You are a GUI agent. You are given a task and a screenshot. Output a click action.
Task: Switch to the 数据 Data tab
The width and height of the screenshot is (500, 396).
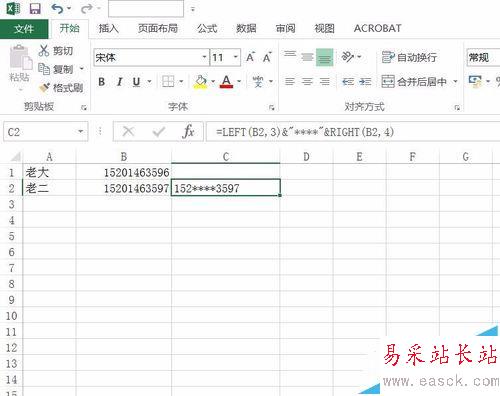click(246, 29)
